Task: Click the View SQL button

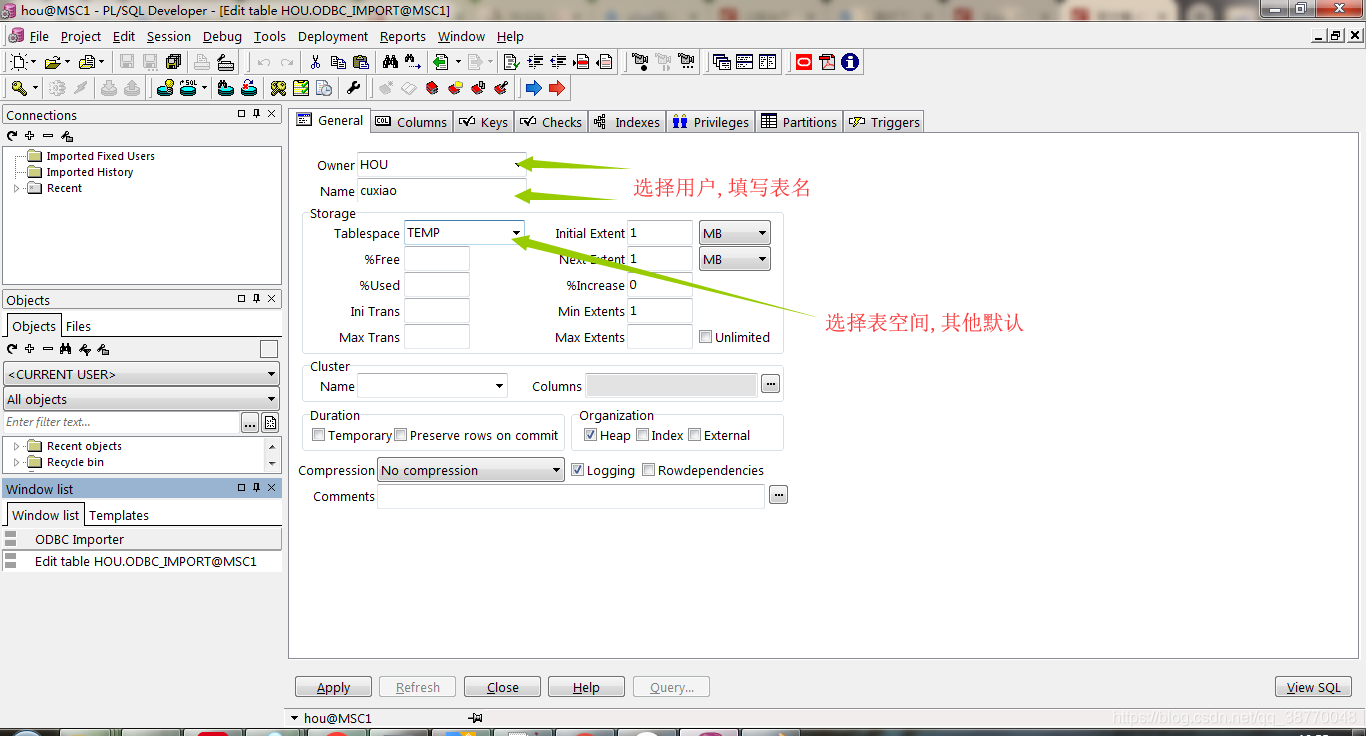Action: pos(1313,687)
